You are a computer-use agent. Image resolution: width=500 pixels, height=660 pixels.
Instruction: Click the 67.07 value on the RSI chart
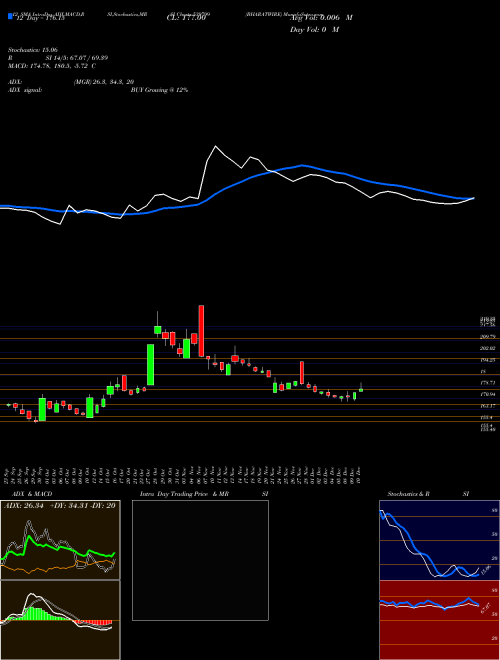[x=486, y=608]
